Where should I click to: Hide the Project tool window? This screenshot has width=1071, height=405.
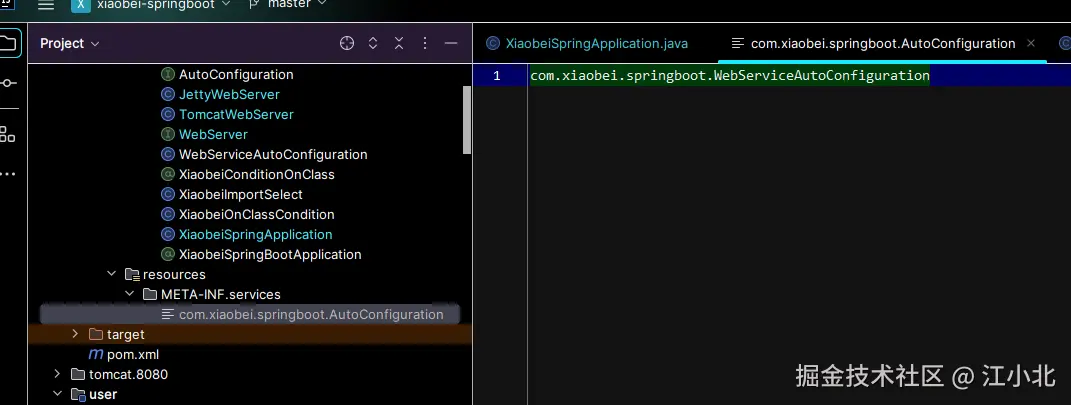coord(451,43)
